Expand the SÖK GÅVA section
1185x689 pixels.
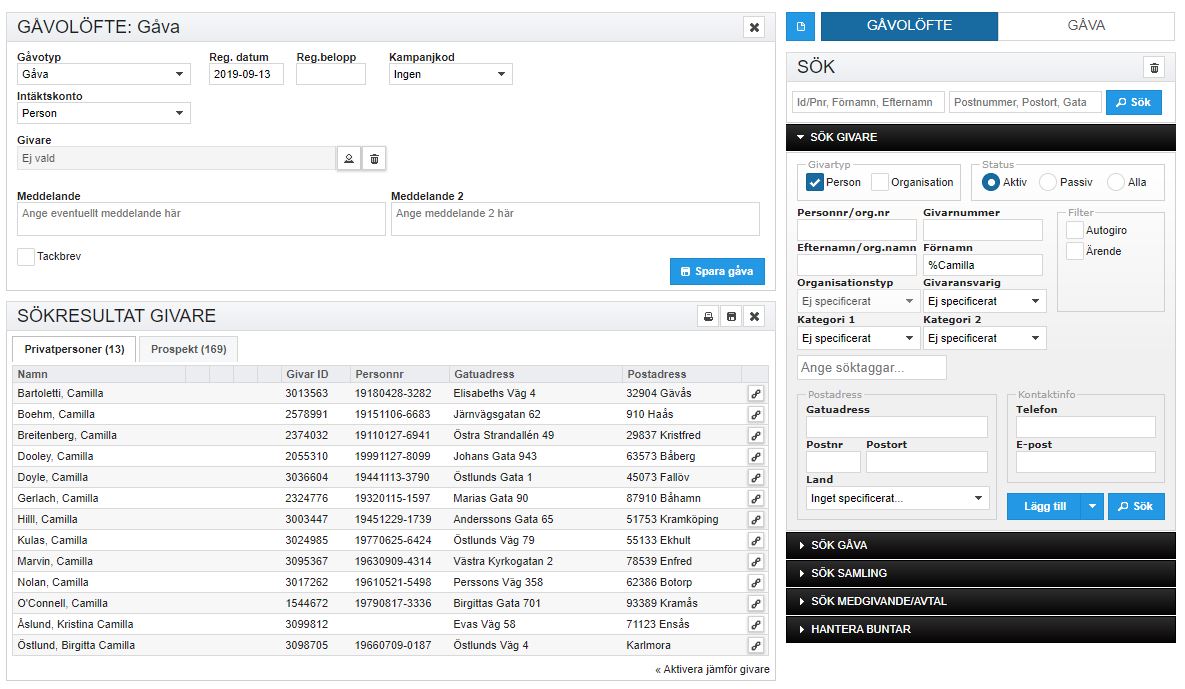pos(980,545)
